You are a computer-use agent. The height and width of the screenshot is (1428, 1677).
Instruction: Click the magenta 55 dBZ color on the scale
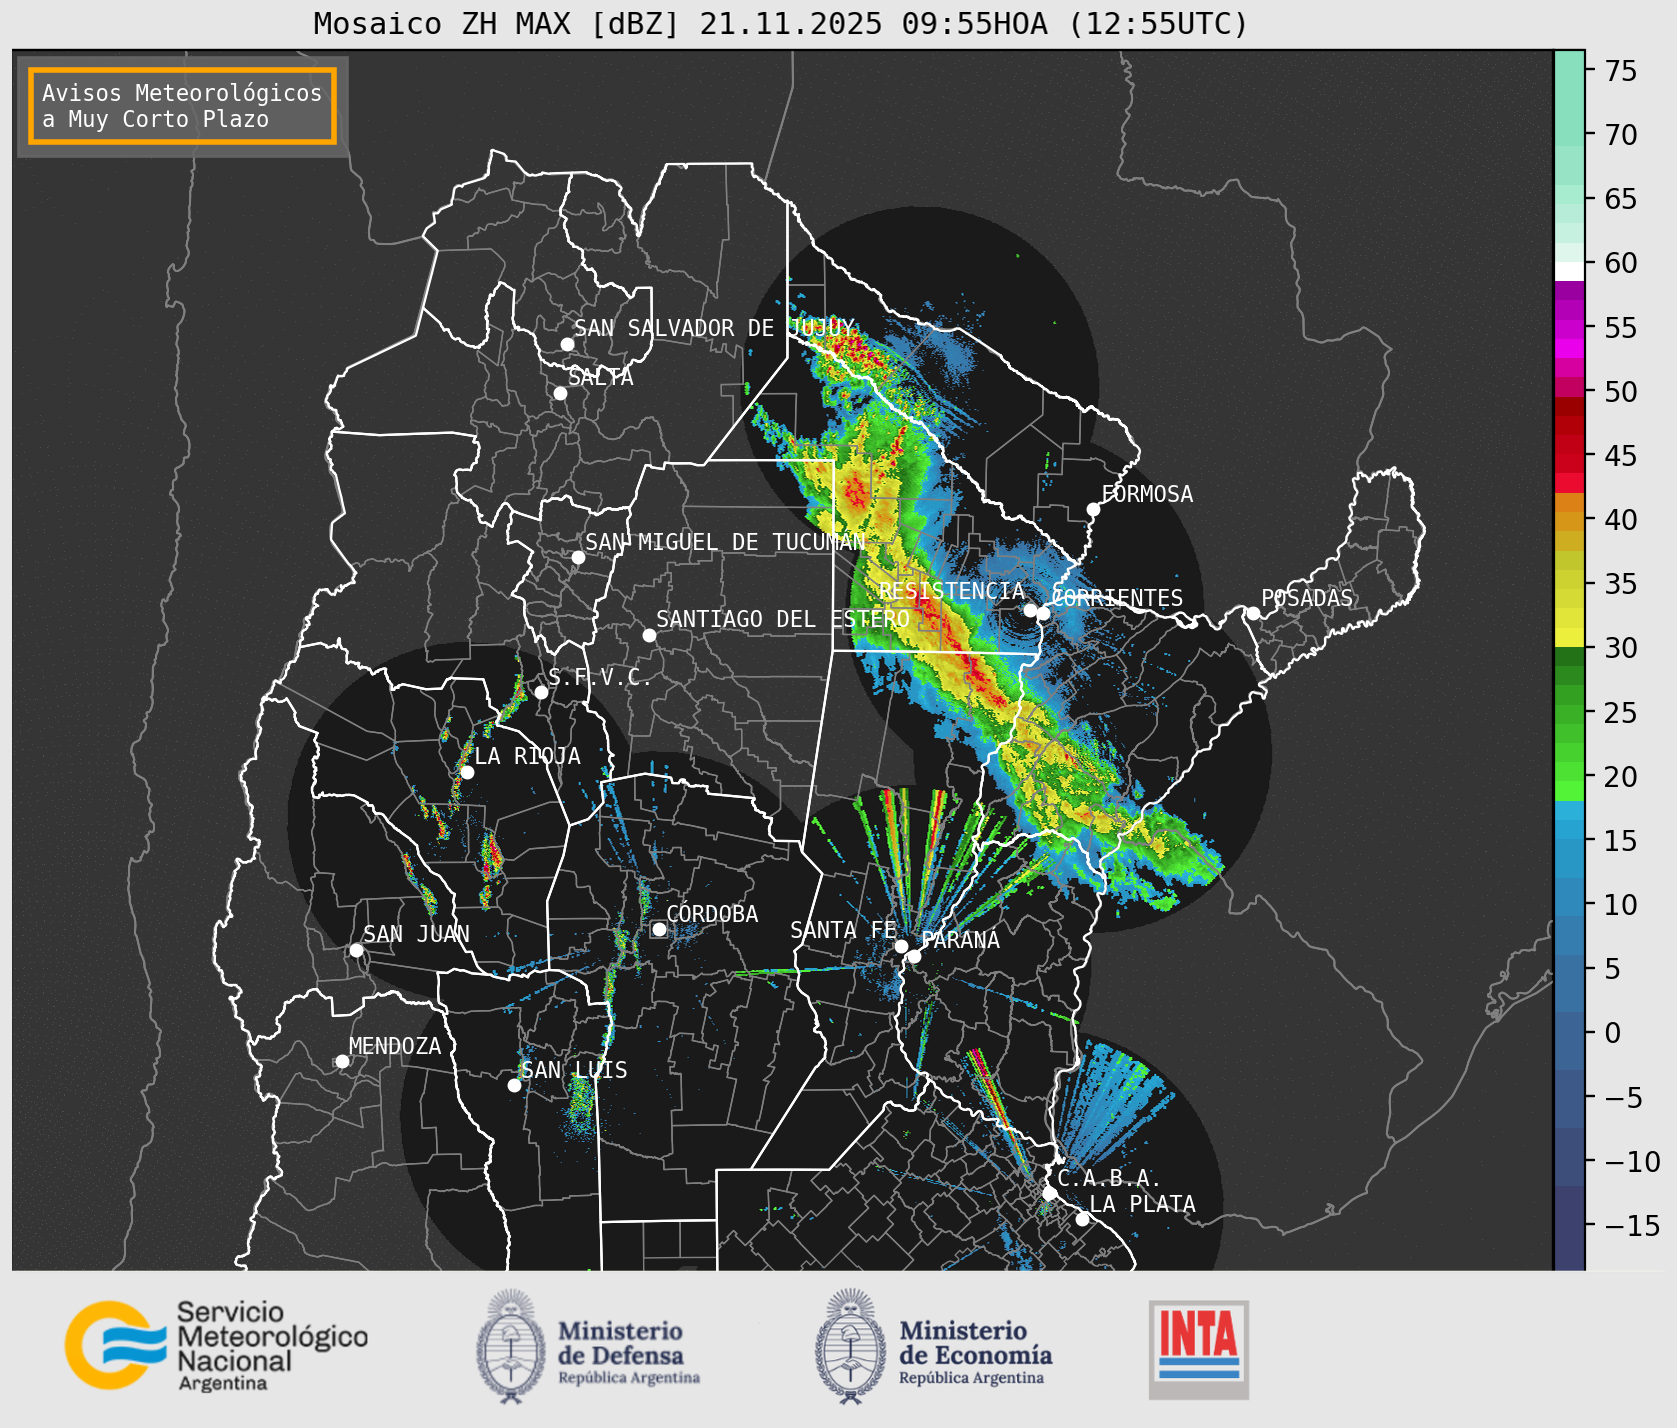1569,328
